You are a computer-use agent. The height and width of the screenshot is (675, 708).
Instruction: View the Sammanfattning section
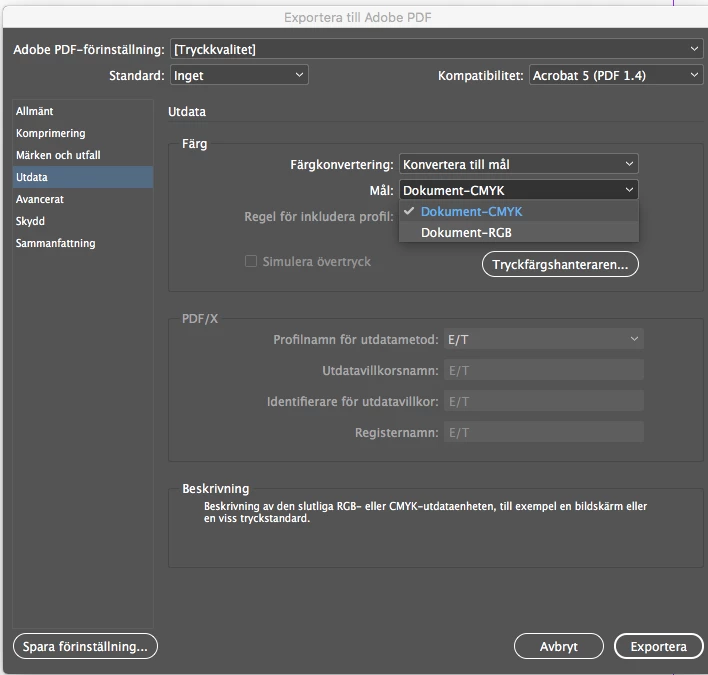click(x=83, y=243)
